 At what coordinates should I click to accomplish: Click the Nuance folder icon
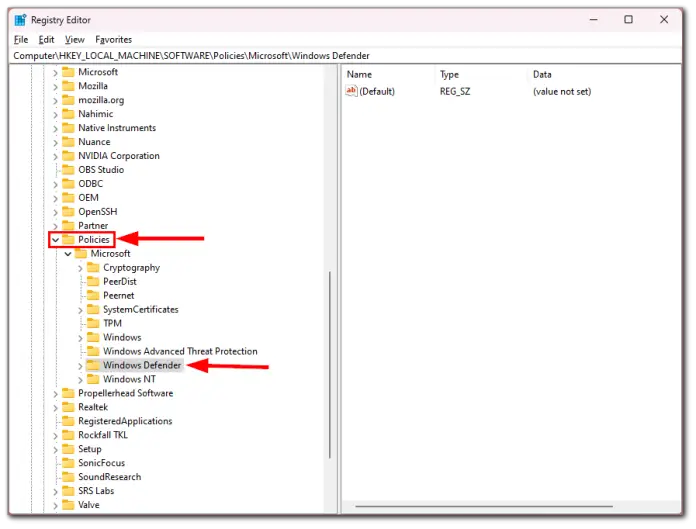[x=68, y=142]
